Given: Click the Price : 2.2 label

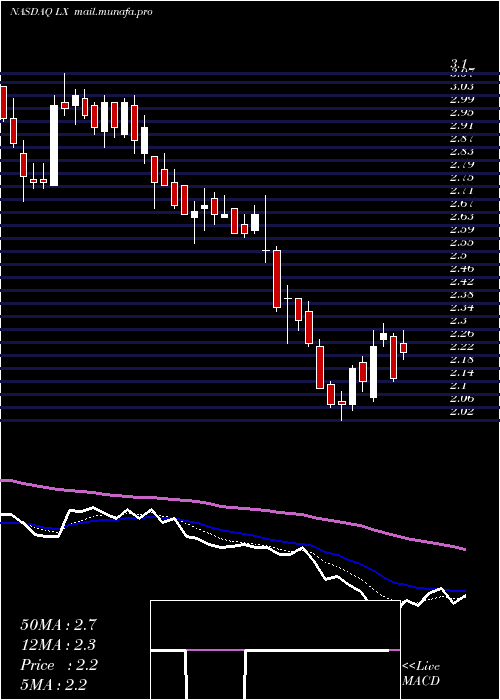Looking at the screenshot, I should click(58, 665).
